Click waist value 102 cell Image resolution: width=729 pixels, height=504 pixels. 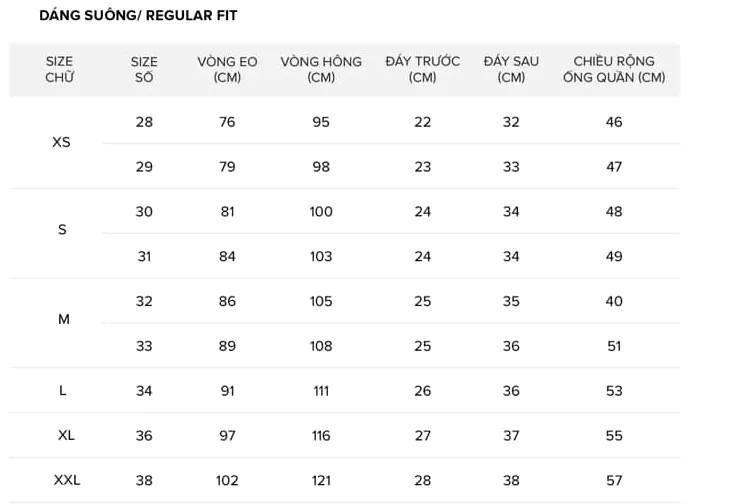pyautogui.click(x=227, y=480)
